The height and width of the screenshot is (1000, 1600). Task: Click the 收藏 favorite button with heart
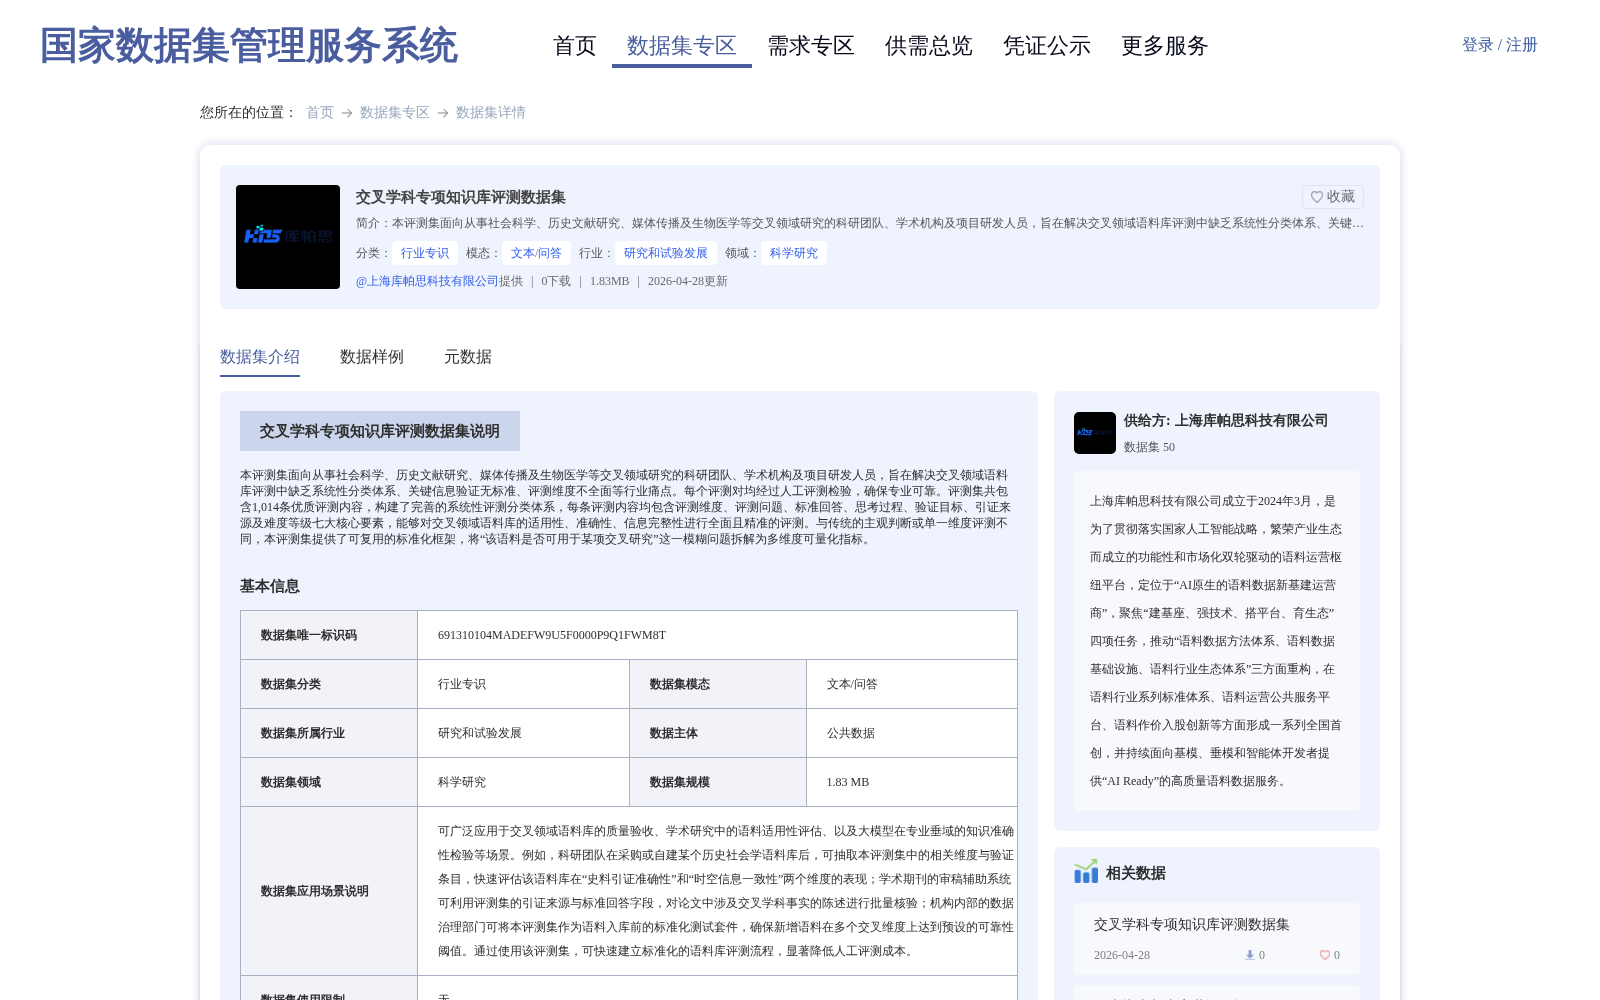pos(1332,197)
